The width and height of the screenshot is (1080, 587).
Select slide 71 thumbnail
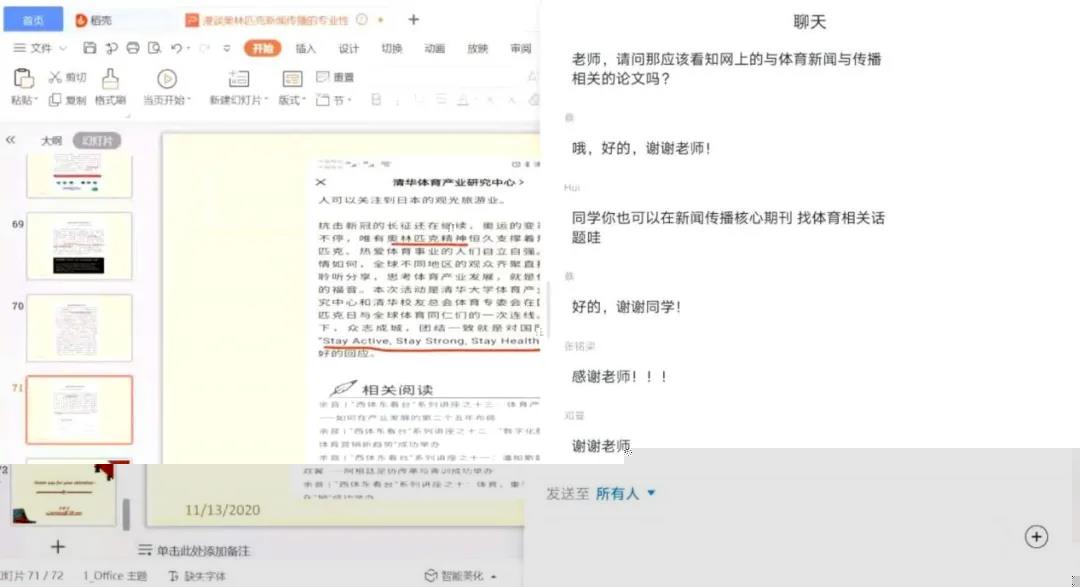tap(79, 410)
